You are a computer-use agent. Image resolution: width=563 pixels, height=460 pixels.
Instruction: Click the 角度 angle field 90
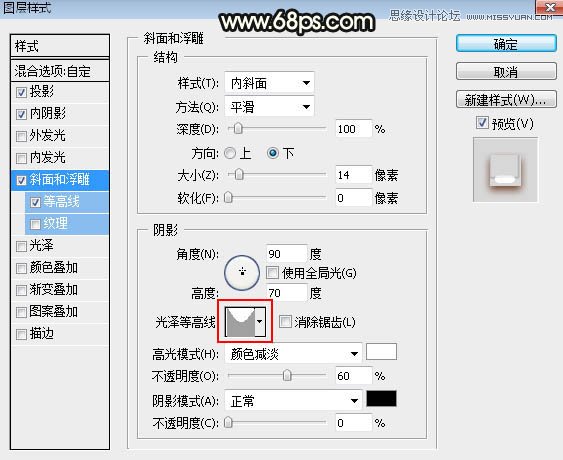click(x=287, y=254)
